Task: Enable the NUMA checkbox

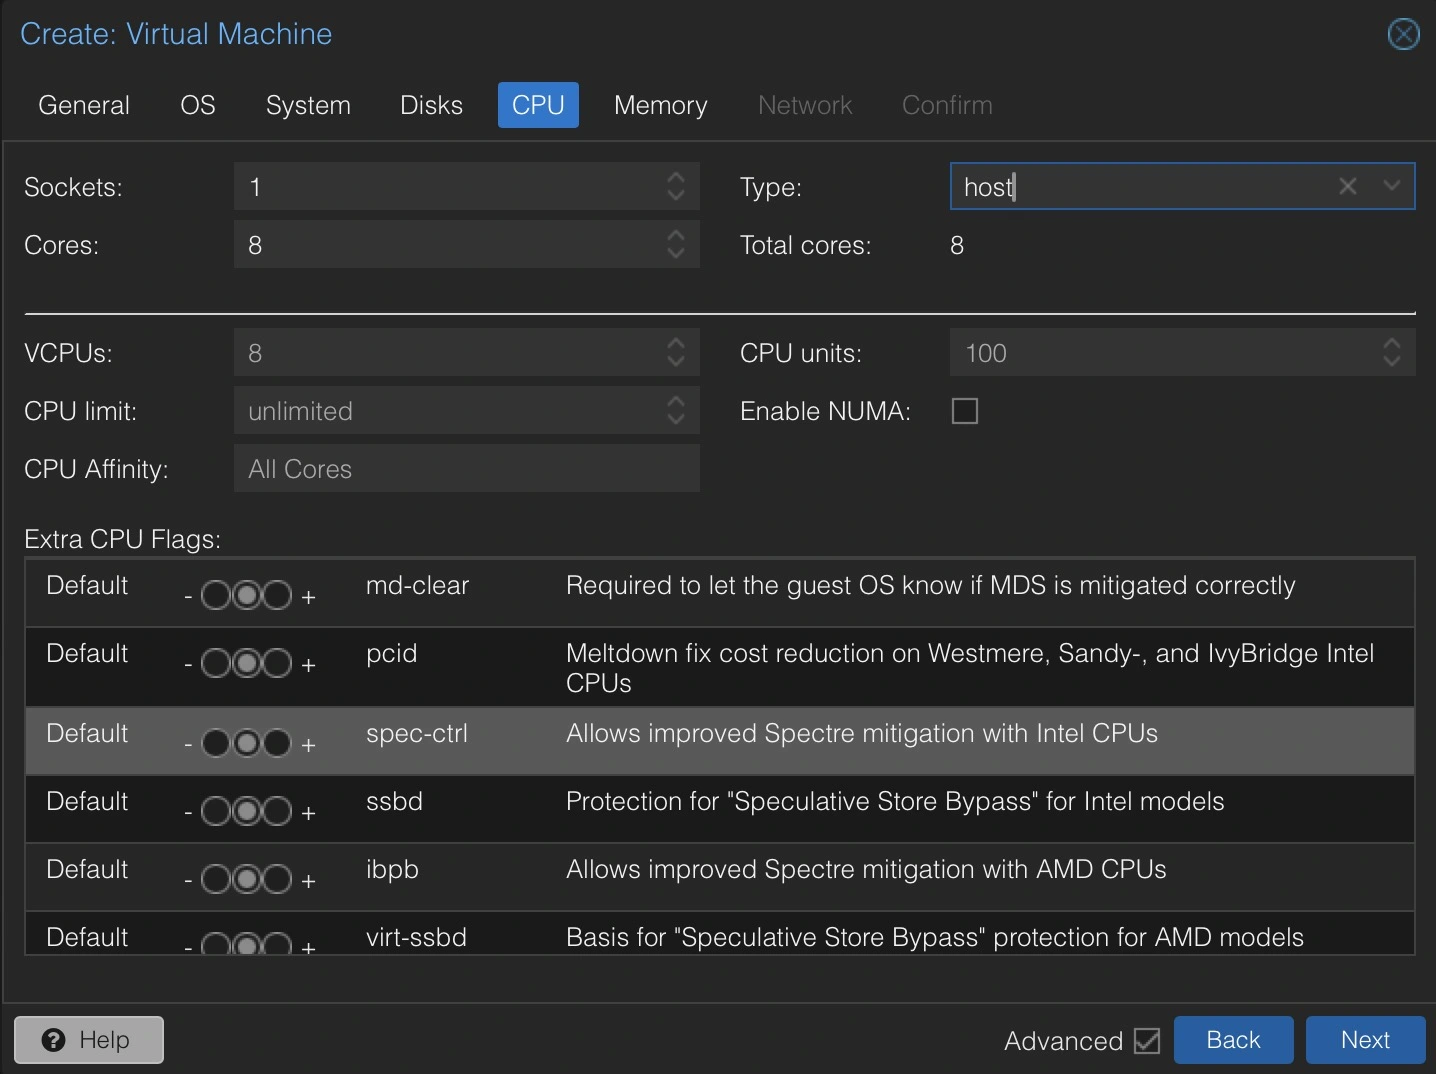Action: tap(965, 411)
